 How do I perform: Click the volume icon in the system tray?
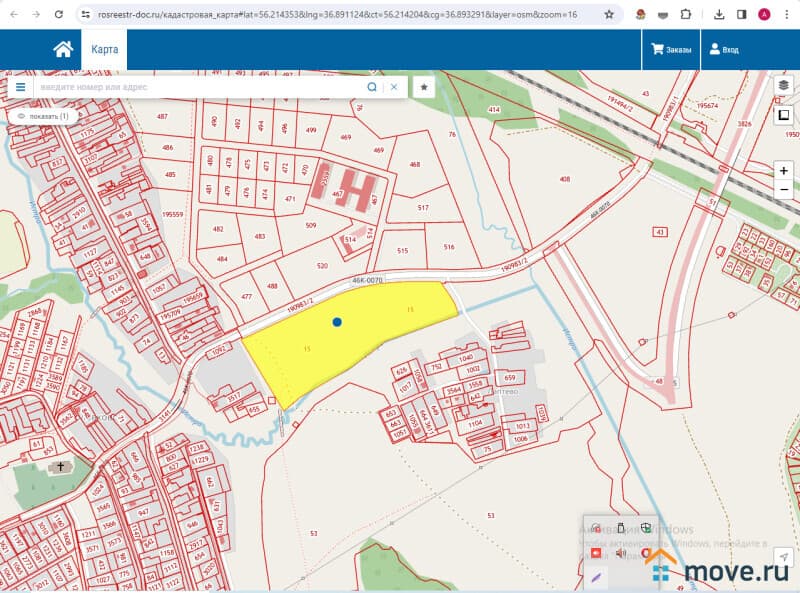(620, 552)
